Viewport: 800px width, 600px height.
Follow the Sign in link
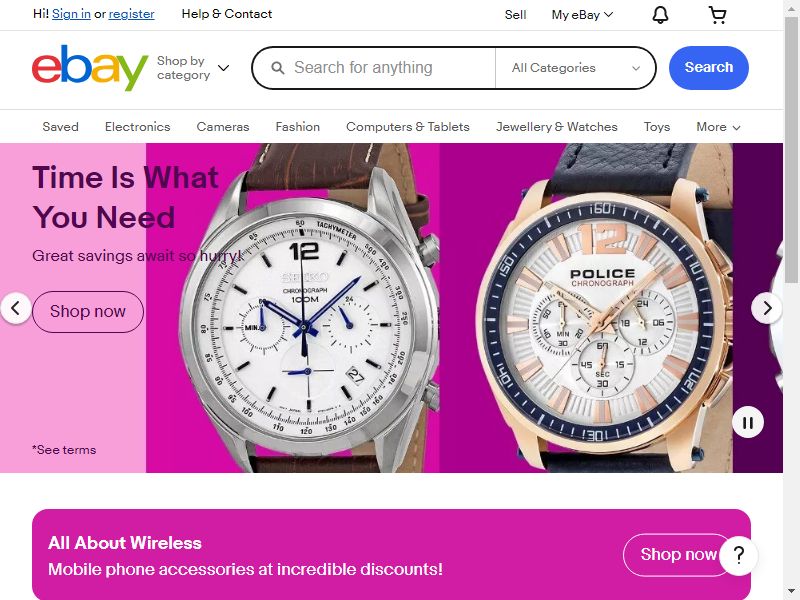coord(71,14)
